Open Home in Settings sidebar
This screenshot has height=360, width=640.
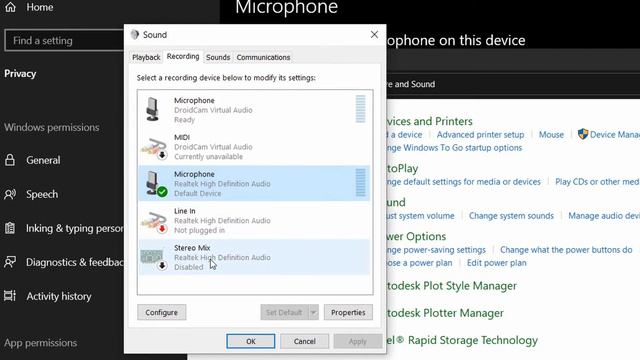(40, 7)
